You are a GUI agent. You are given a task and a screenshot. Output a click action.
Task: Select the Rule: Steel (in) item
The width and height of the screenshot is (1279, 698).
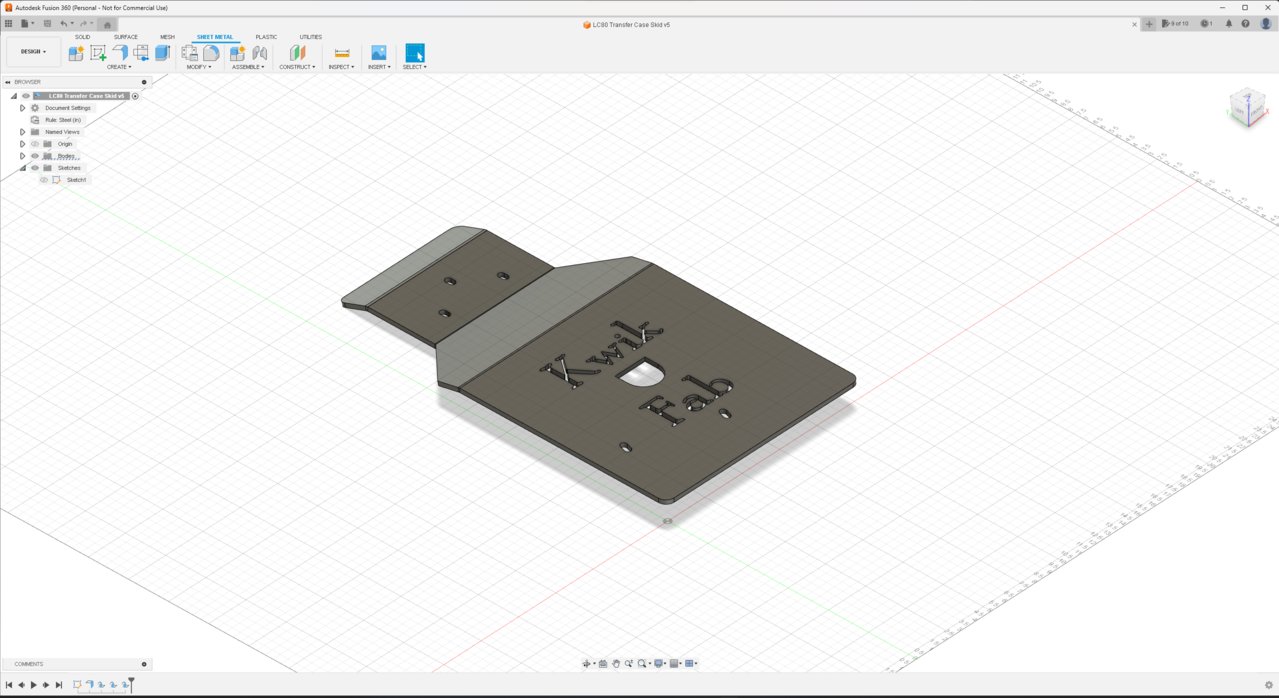[63, 120]
